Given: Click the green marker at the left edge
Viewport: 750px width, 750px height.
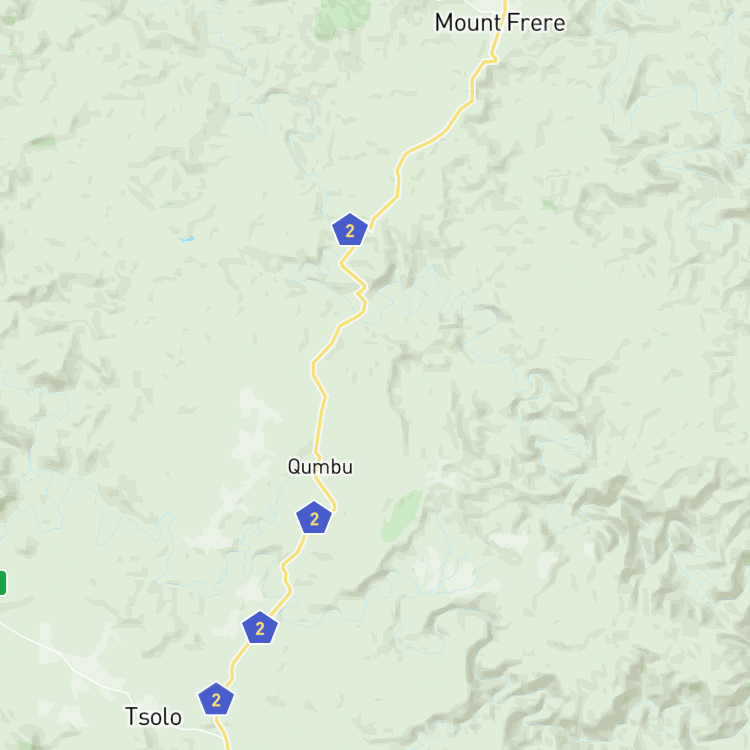Looking at the screenshot, I should [x=2, y=583].
